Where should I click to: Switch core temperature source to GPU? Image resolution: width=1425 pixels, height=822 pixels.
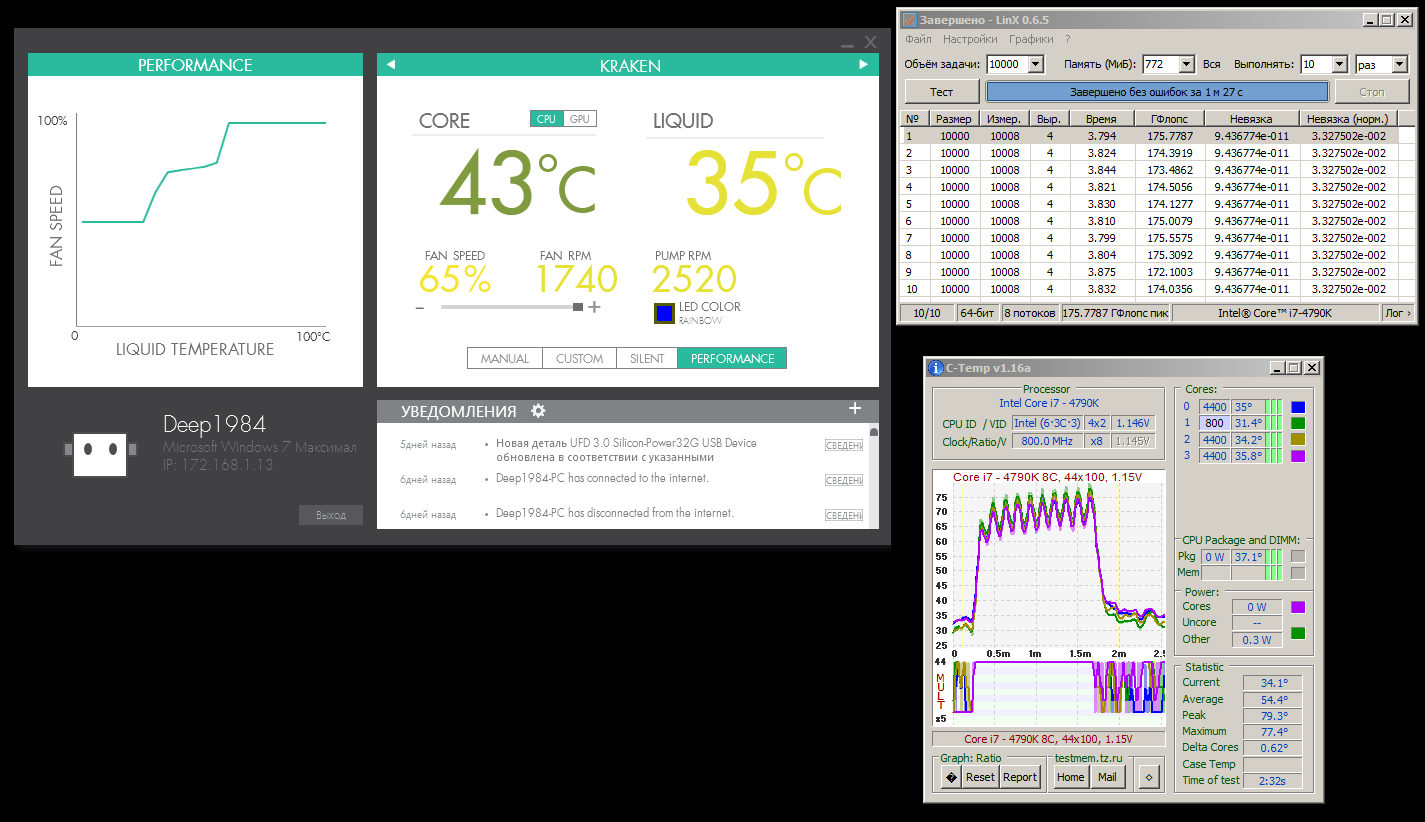(580, 119)
